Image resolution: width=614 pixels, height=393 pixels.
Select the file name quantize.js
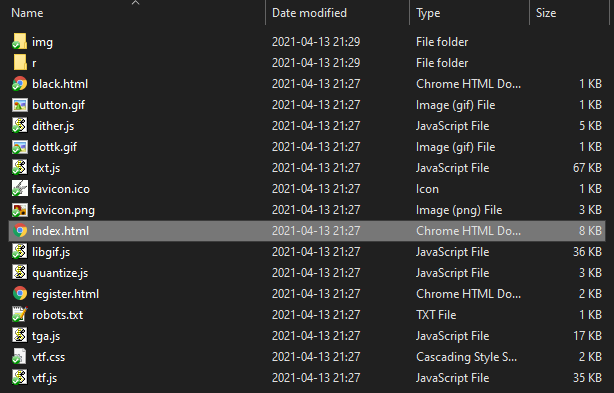pyautogui.click(x=60, y=273)
